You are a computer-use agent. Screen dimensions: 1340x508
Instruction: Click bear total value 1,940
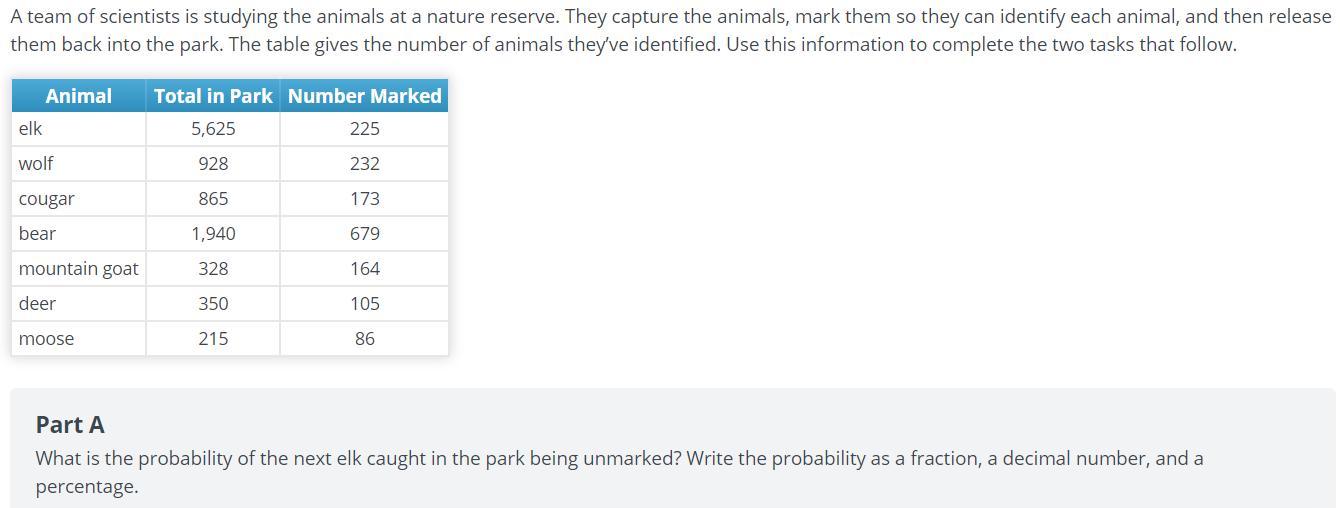coord(213,234)
